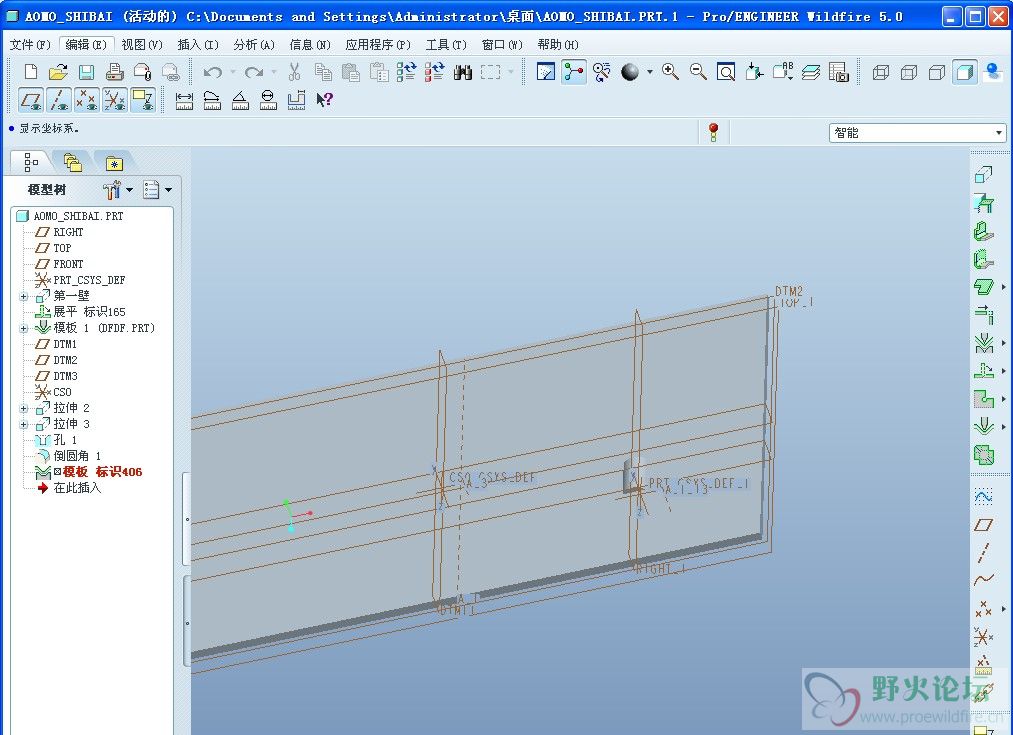Image resolution: width=1013 pixels, height=735 pixels.
Task: Select the Shading display mode
Action: point(965,72)
